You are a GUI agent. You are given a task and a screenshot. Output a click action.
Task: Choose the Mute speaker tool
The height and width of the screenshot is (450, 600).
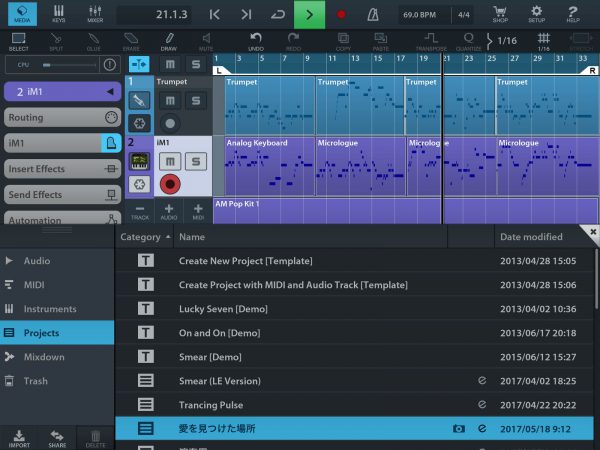206,42
